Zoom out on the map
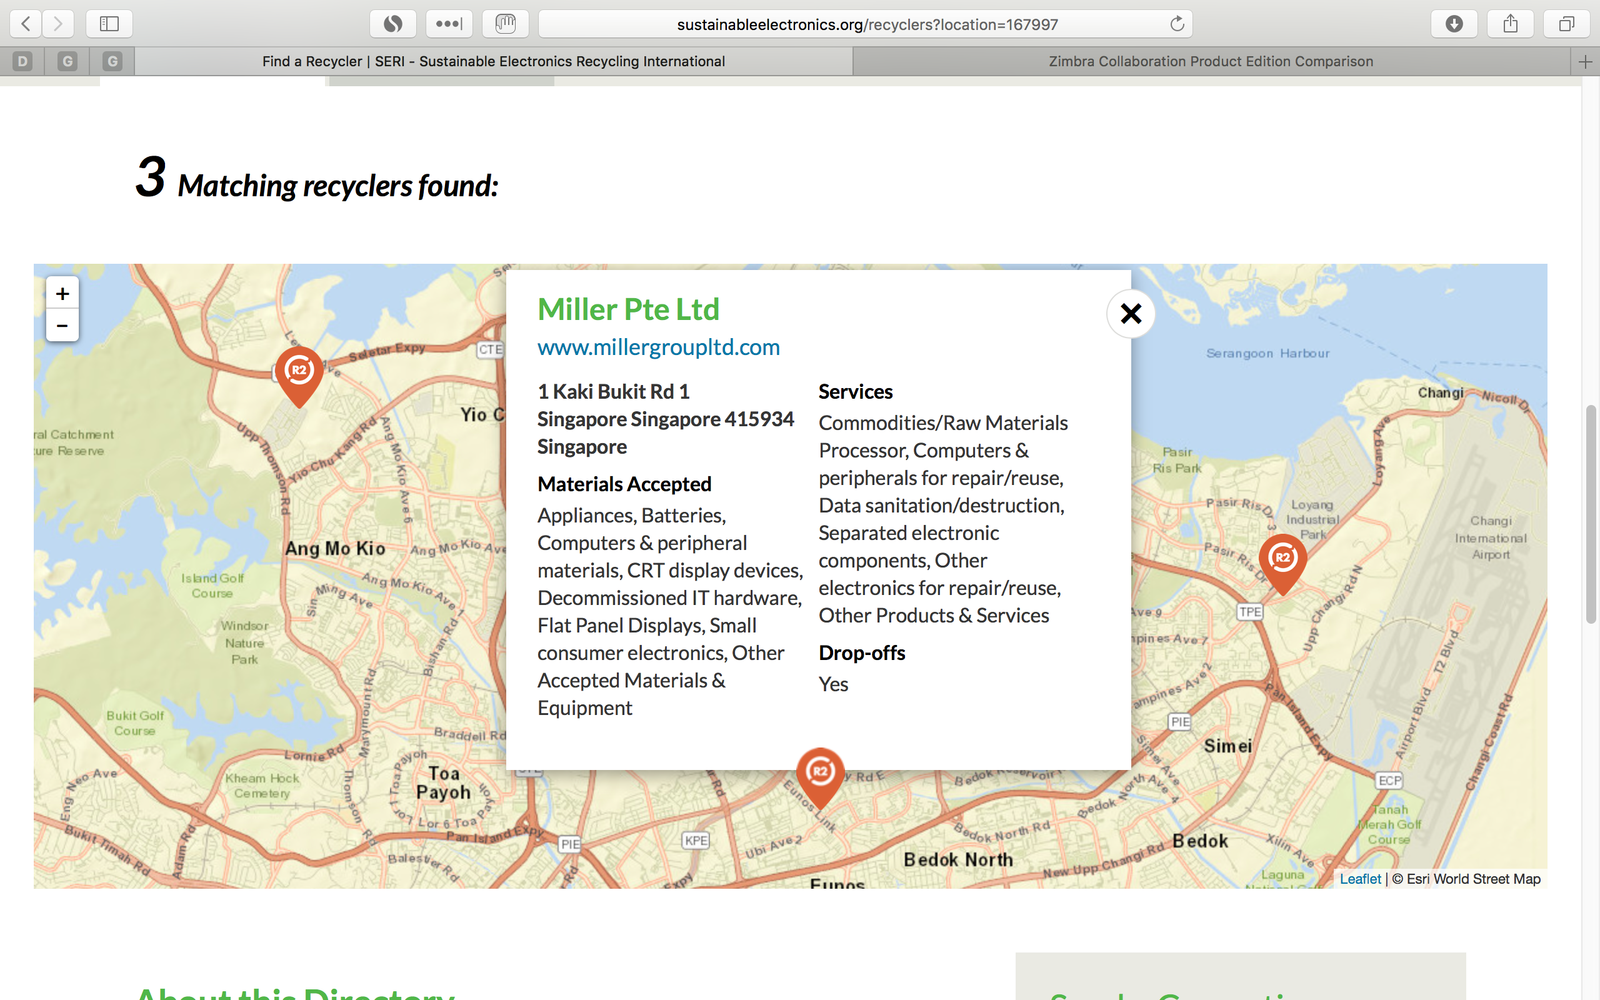Screen dimensions: 1600x1000 [x=62, y=326]
